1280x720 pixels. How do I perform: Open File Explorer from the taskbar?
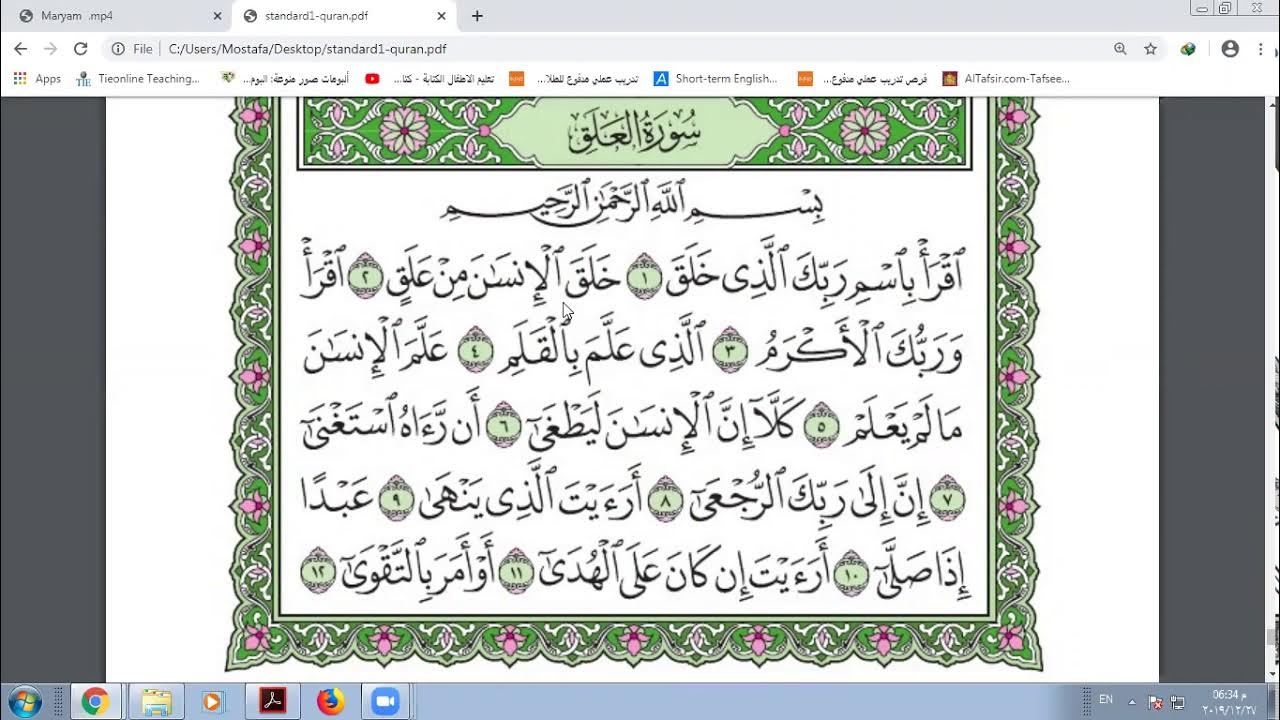coord(155,702)
